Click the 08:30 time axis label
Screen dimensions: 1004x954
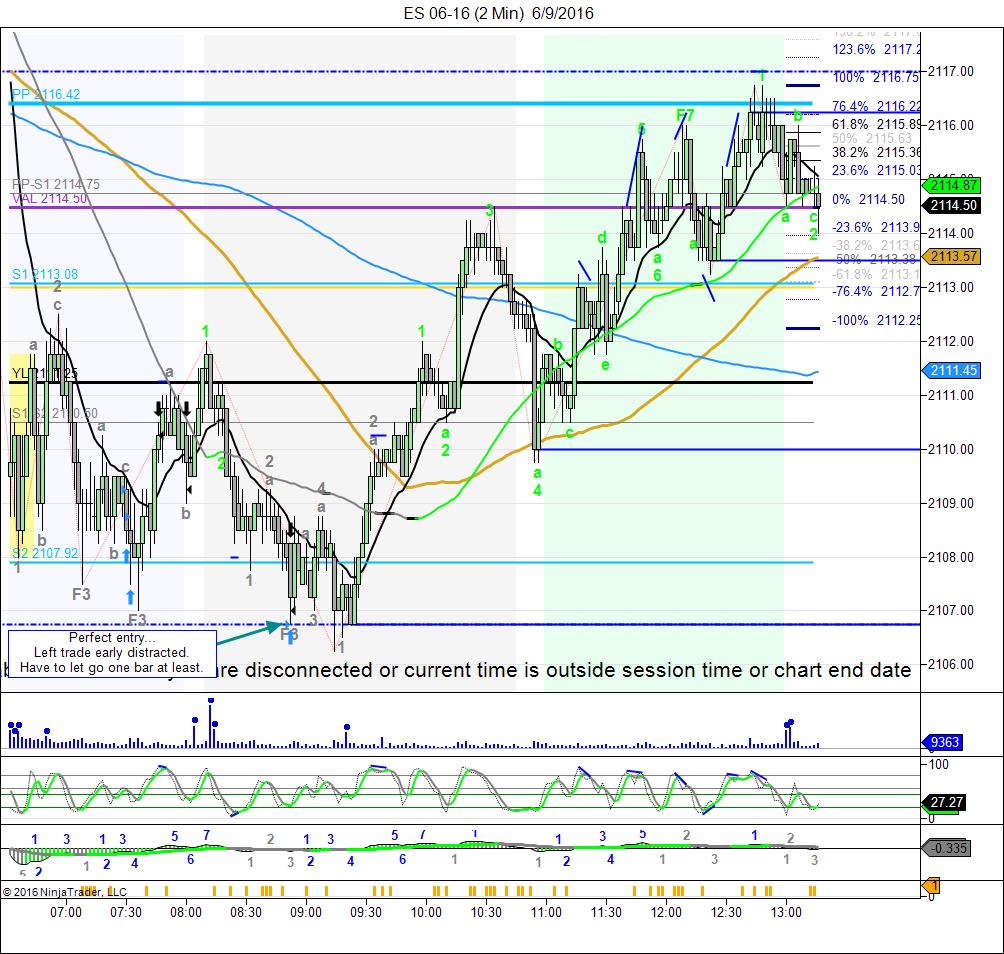(x=246, y=912)
